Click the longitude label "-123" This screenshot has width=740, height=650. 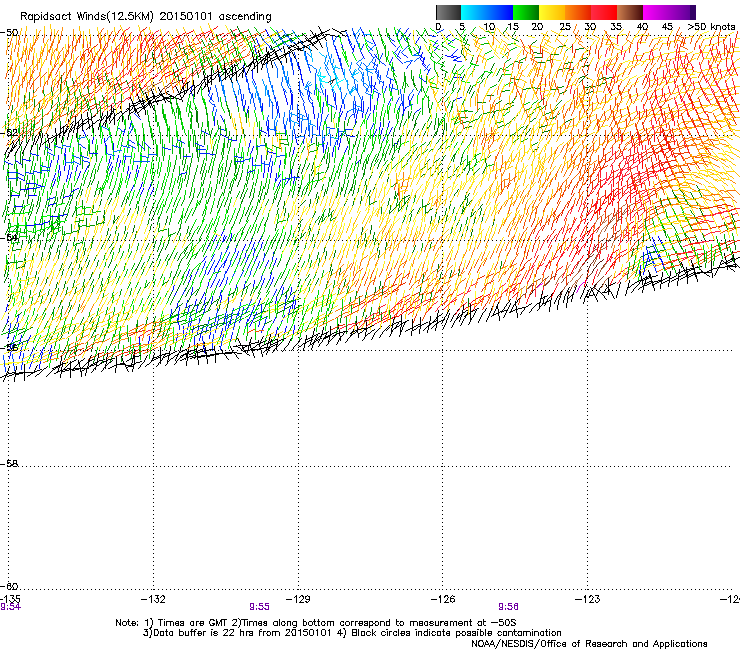coord(587,599)
